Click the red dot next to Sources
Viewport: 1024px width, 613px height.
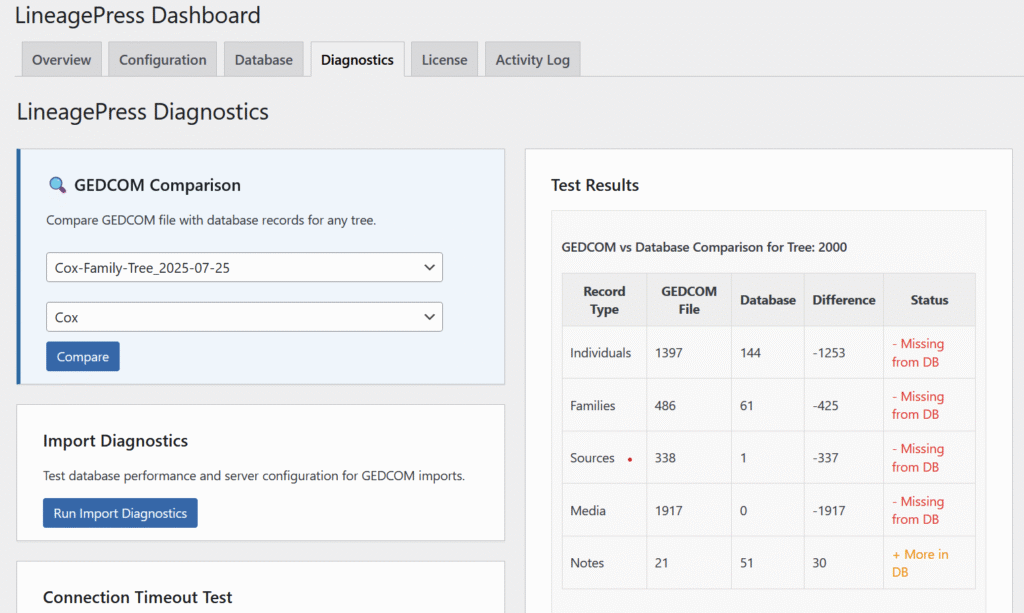[x=630, y=460]
